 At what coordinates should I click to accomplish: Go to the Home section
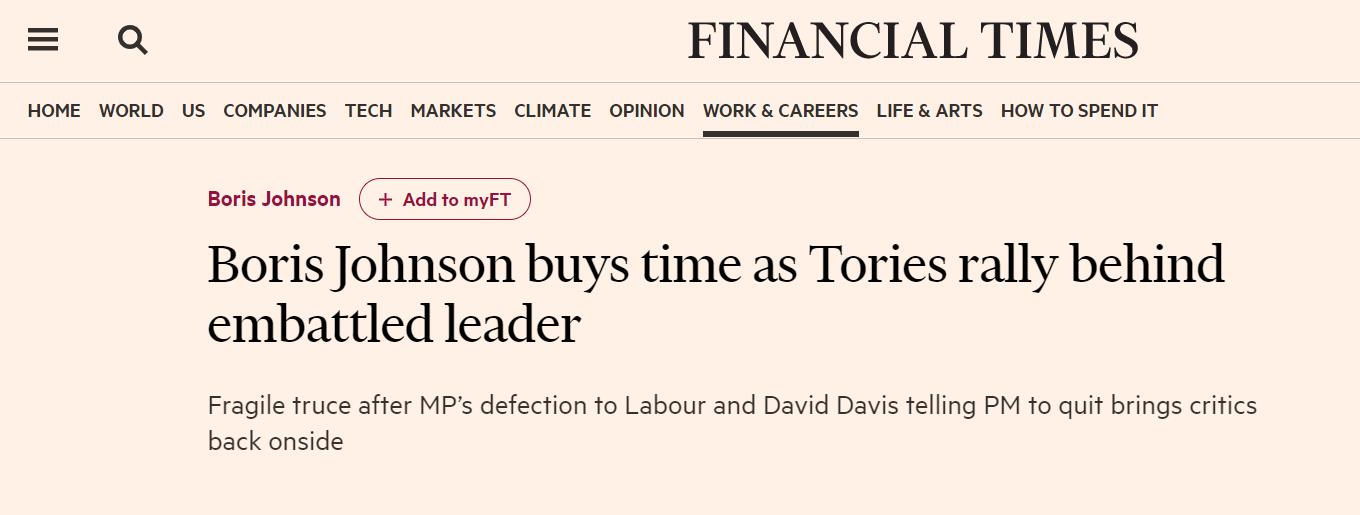pos(54,111)
